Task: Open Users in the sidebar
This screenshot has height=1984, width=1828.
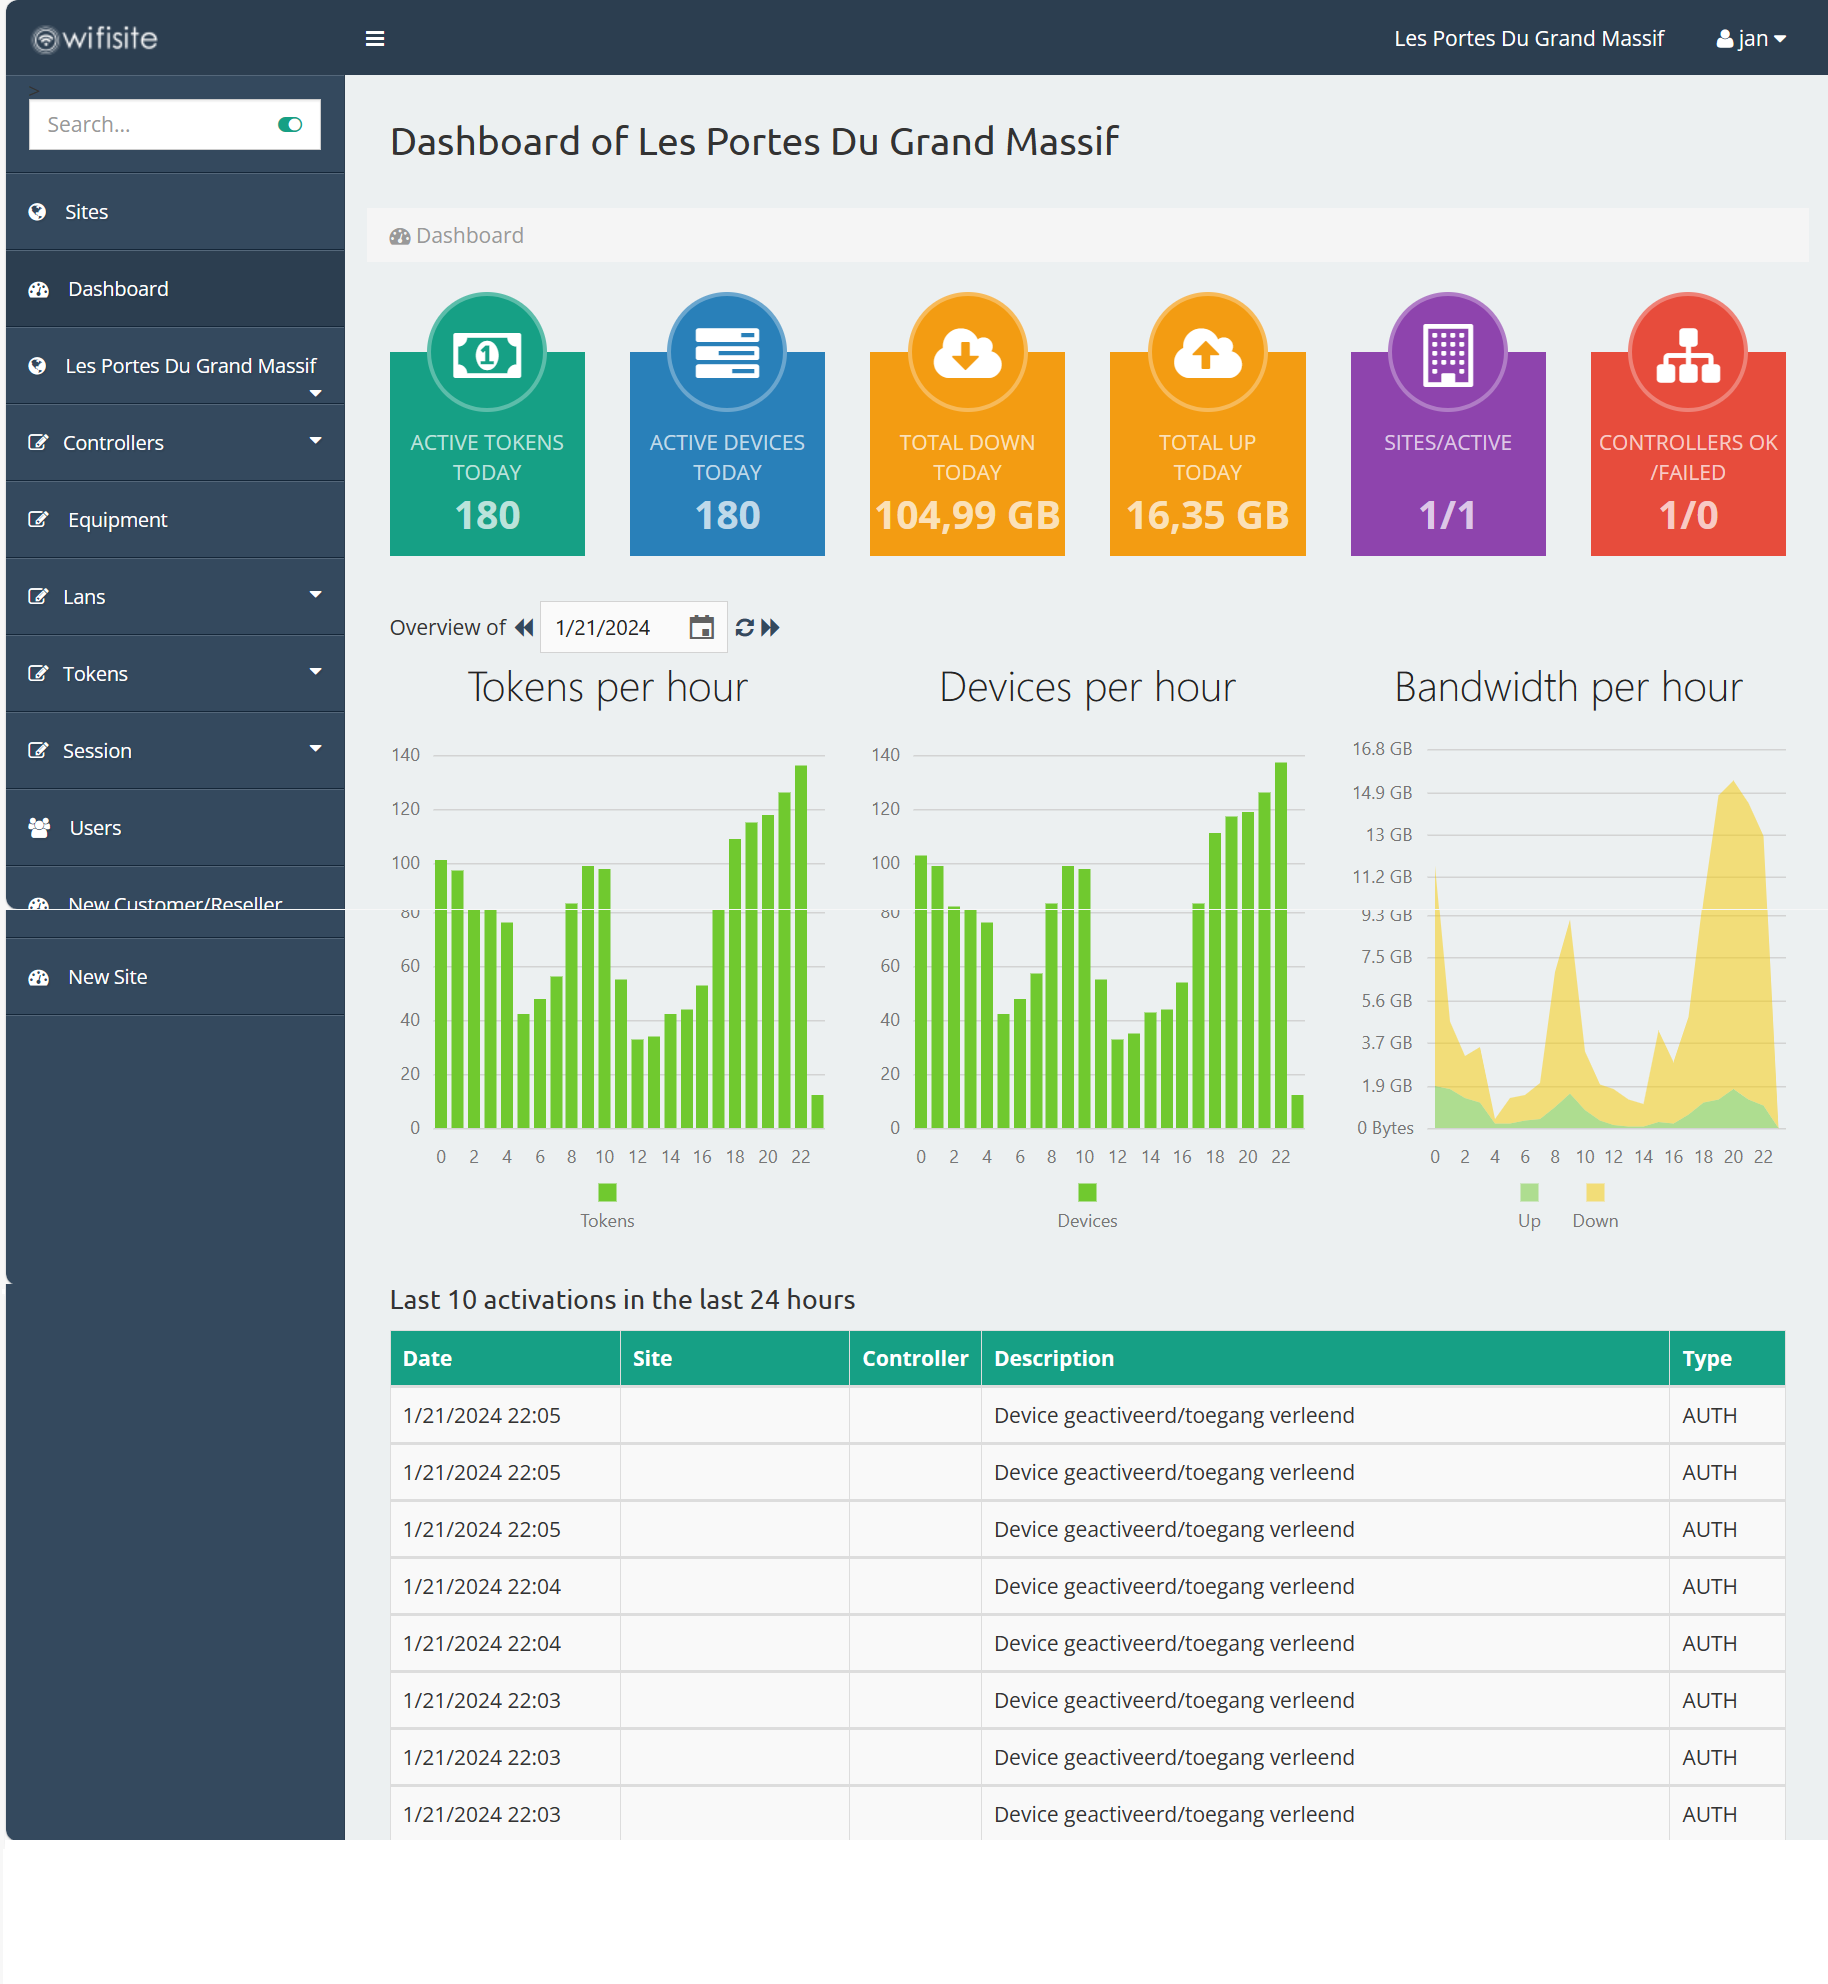Action: click(x=175, y=828)
